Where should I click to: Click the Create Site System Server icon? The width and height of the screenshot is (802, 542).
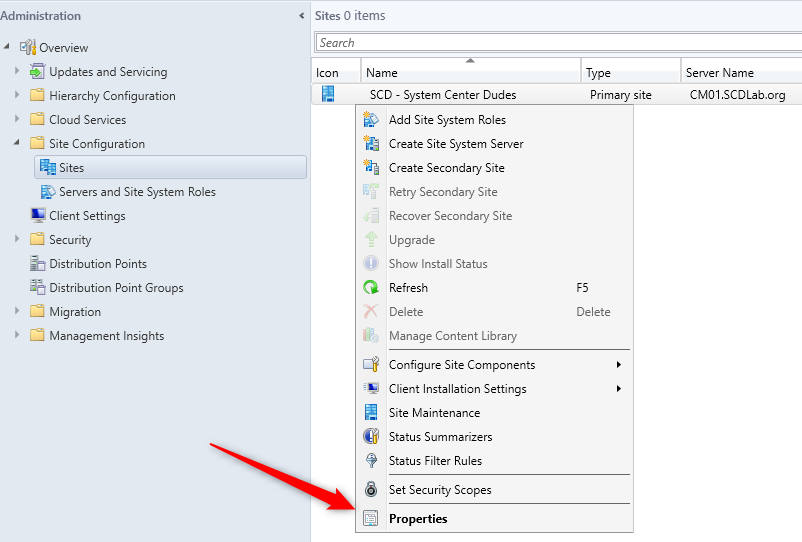point(371,144)
